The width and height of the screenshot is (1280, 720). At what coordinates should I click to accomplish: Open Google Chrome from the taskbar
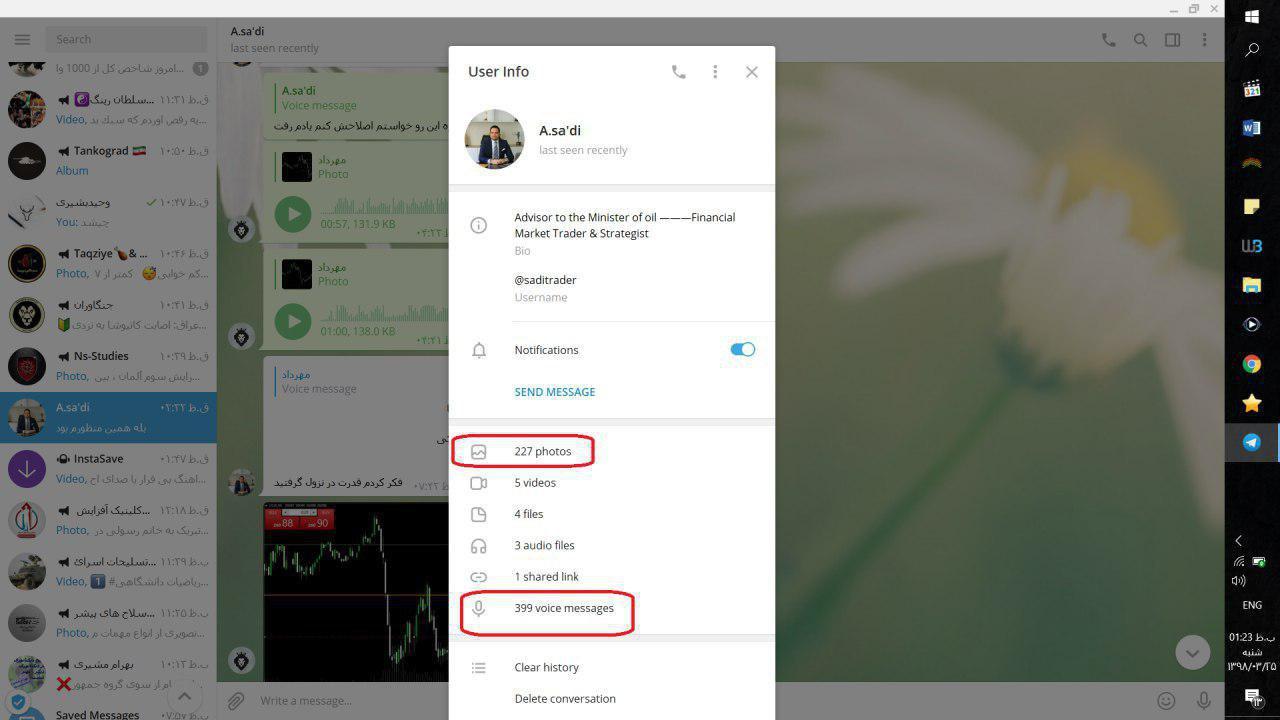1251,364
